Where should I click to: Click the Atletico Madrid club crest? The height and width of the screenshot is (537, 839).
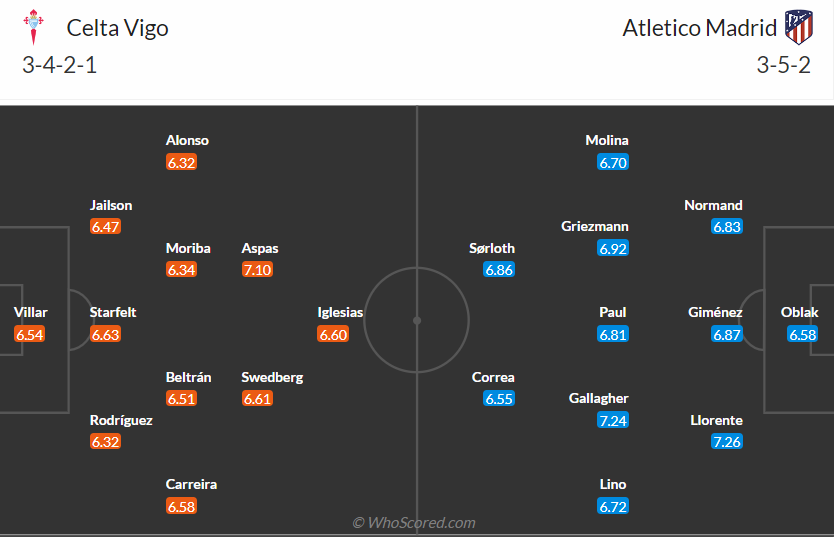(x=799, y=27)
